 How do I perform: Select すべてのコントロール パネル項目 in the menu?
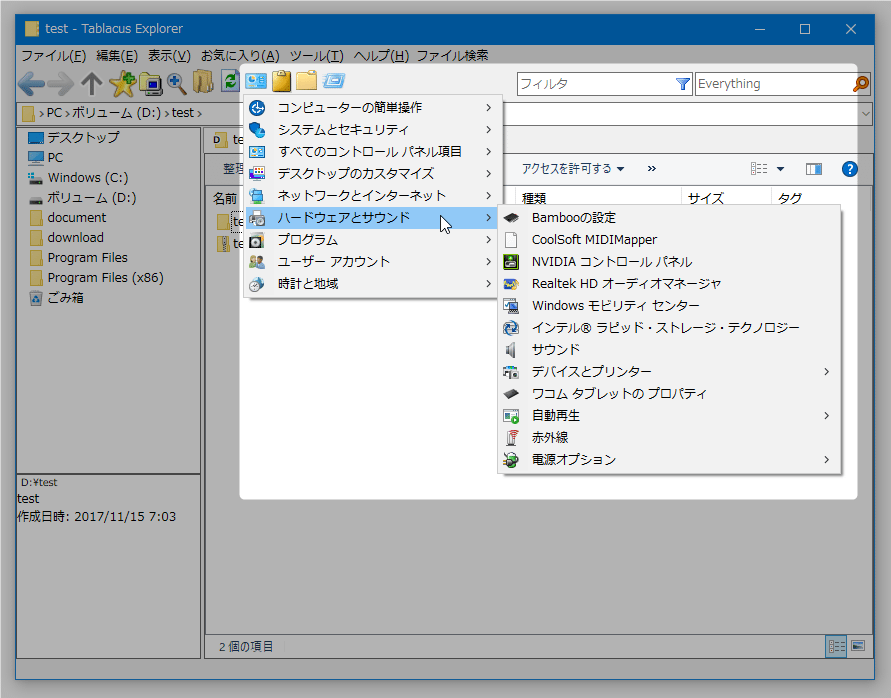pyautogui.click(x=371, y=152)
